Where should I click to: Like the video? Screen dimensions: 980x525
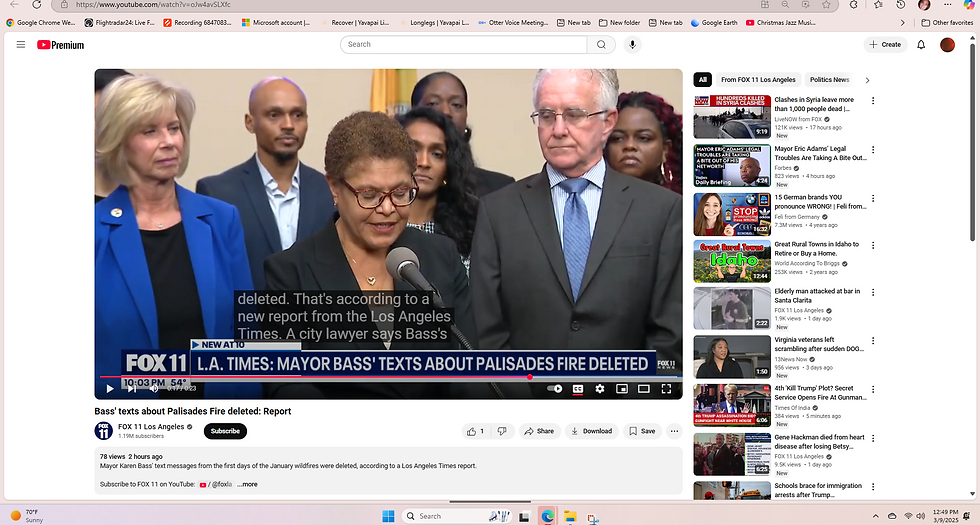(x=475, y=431)
